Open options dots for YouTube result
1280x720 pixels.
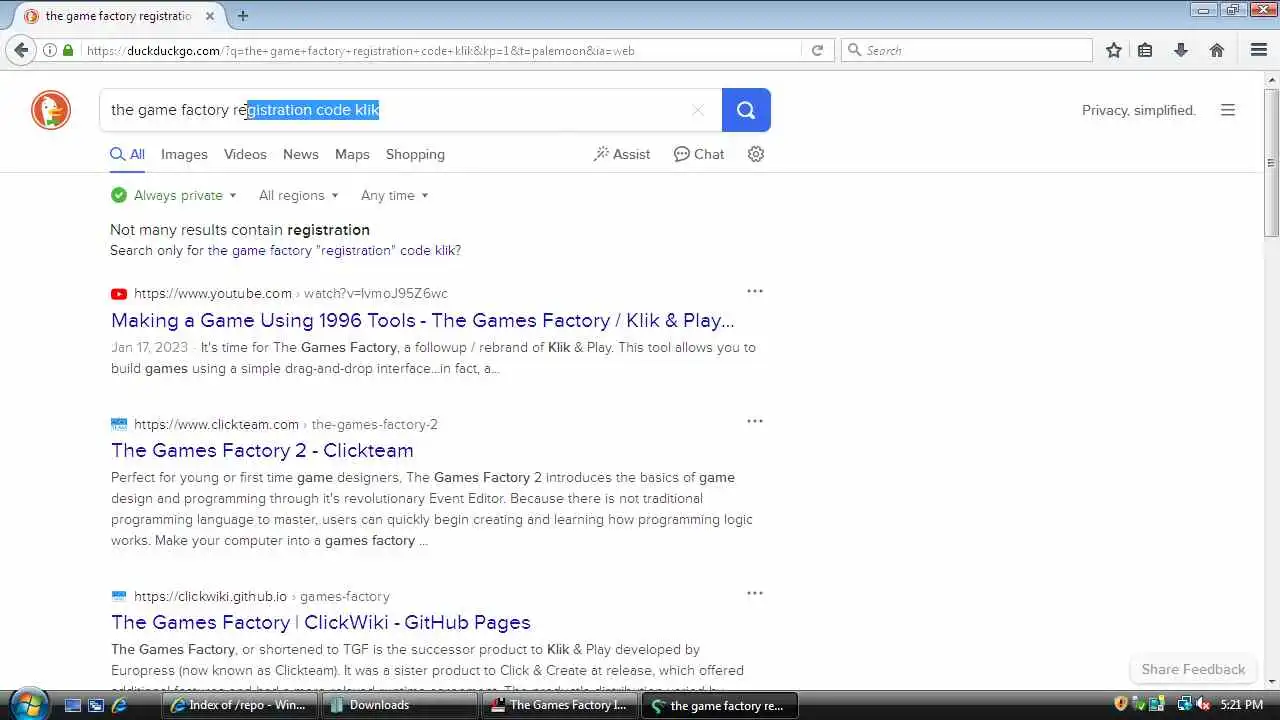pyautogui.click(x=755, y=291)
